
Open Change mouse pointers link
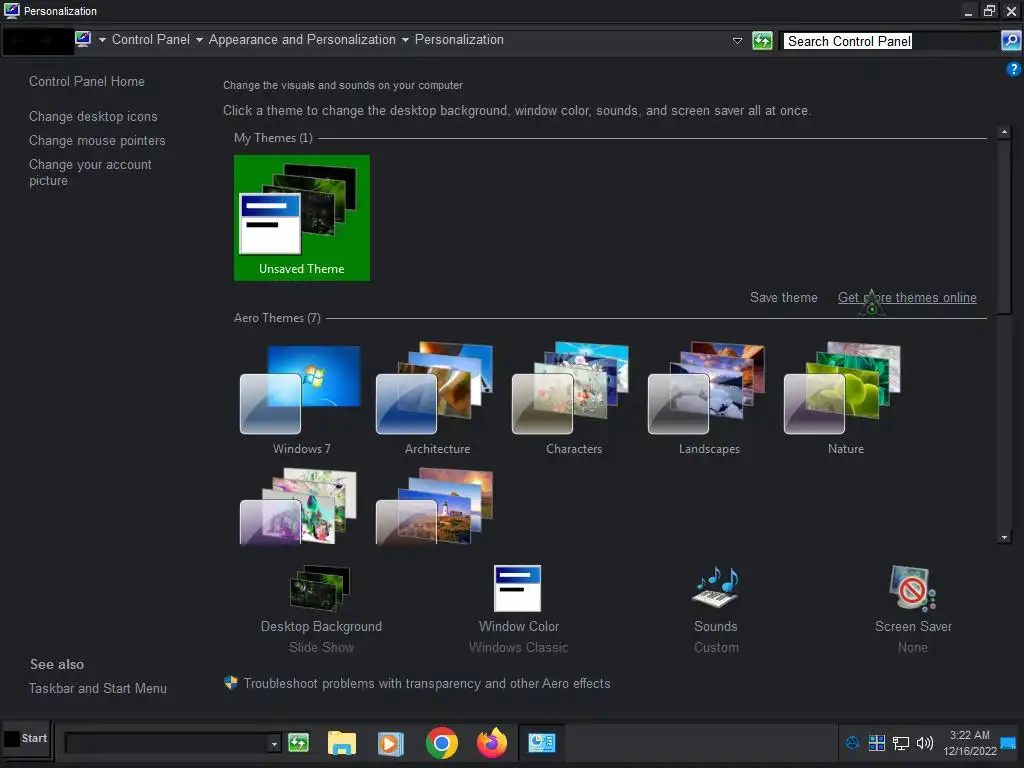click(97, 141)
